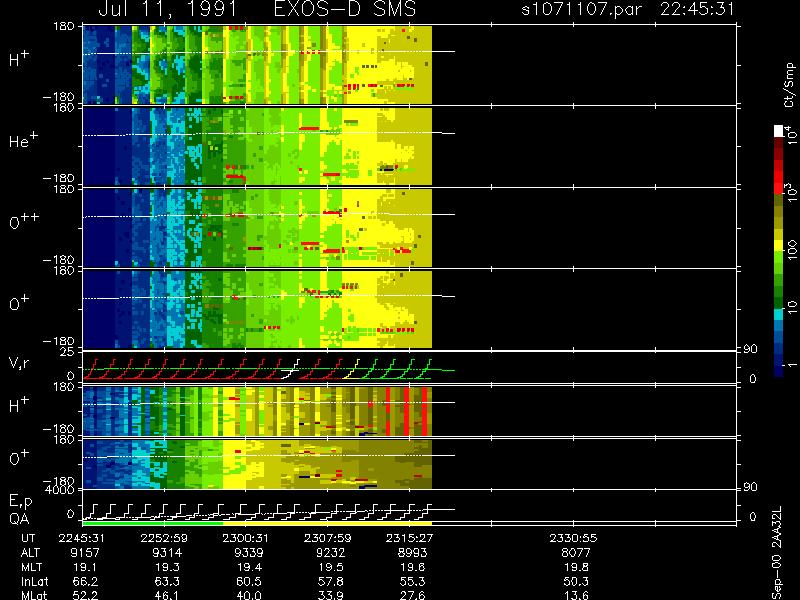The height and width of the screenshot is (600, 800).
Task: Click InLat value '60.5'
Action: tap(248, 581)
